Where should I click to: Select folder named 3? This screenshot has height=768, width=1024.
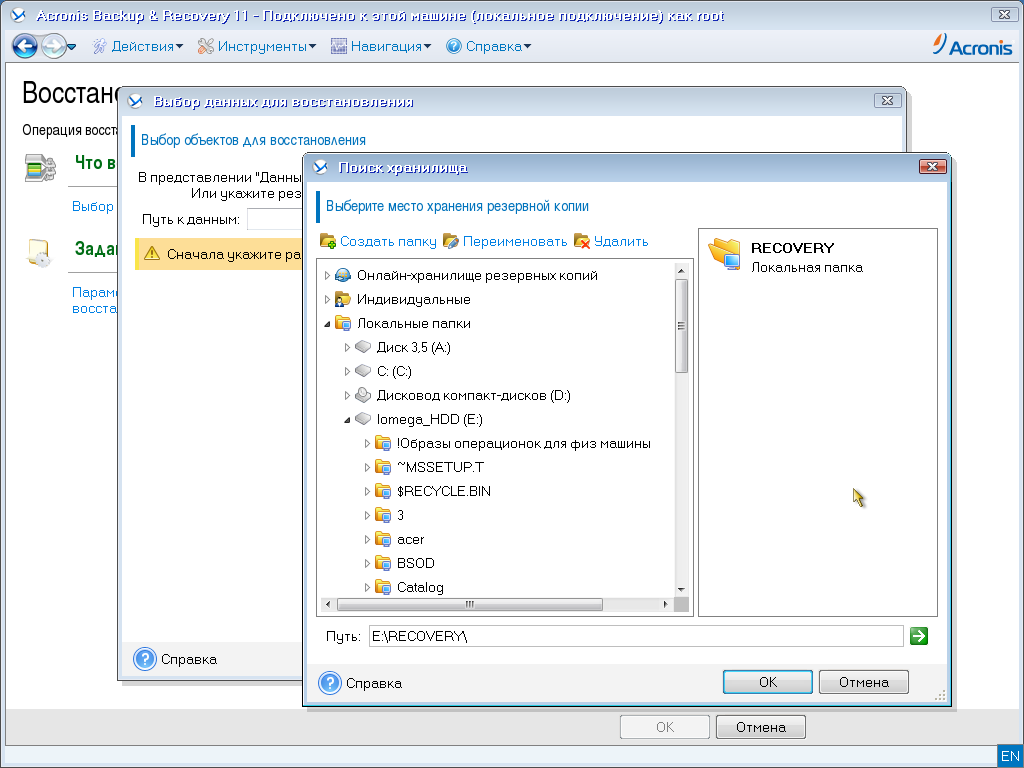tap(400, 515)
